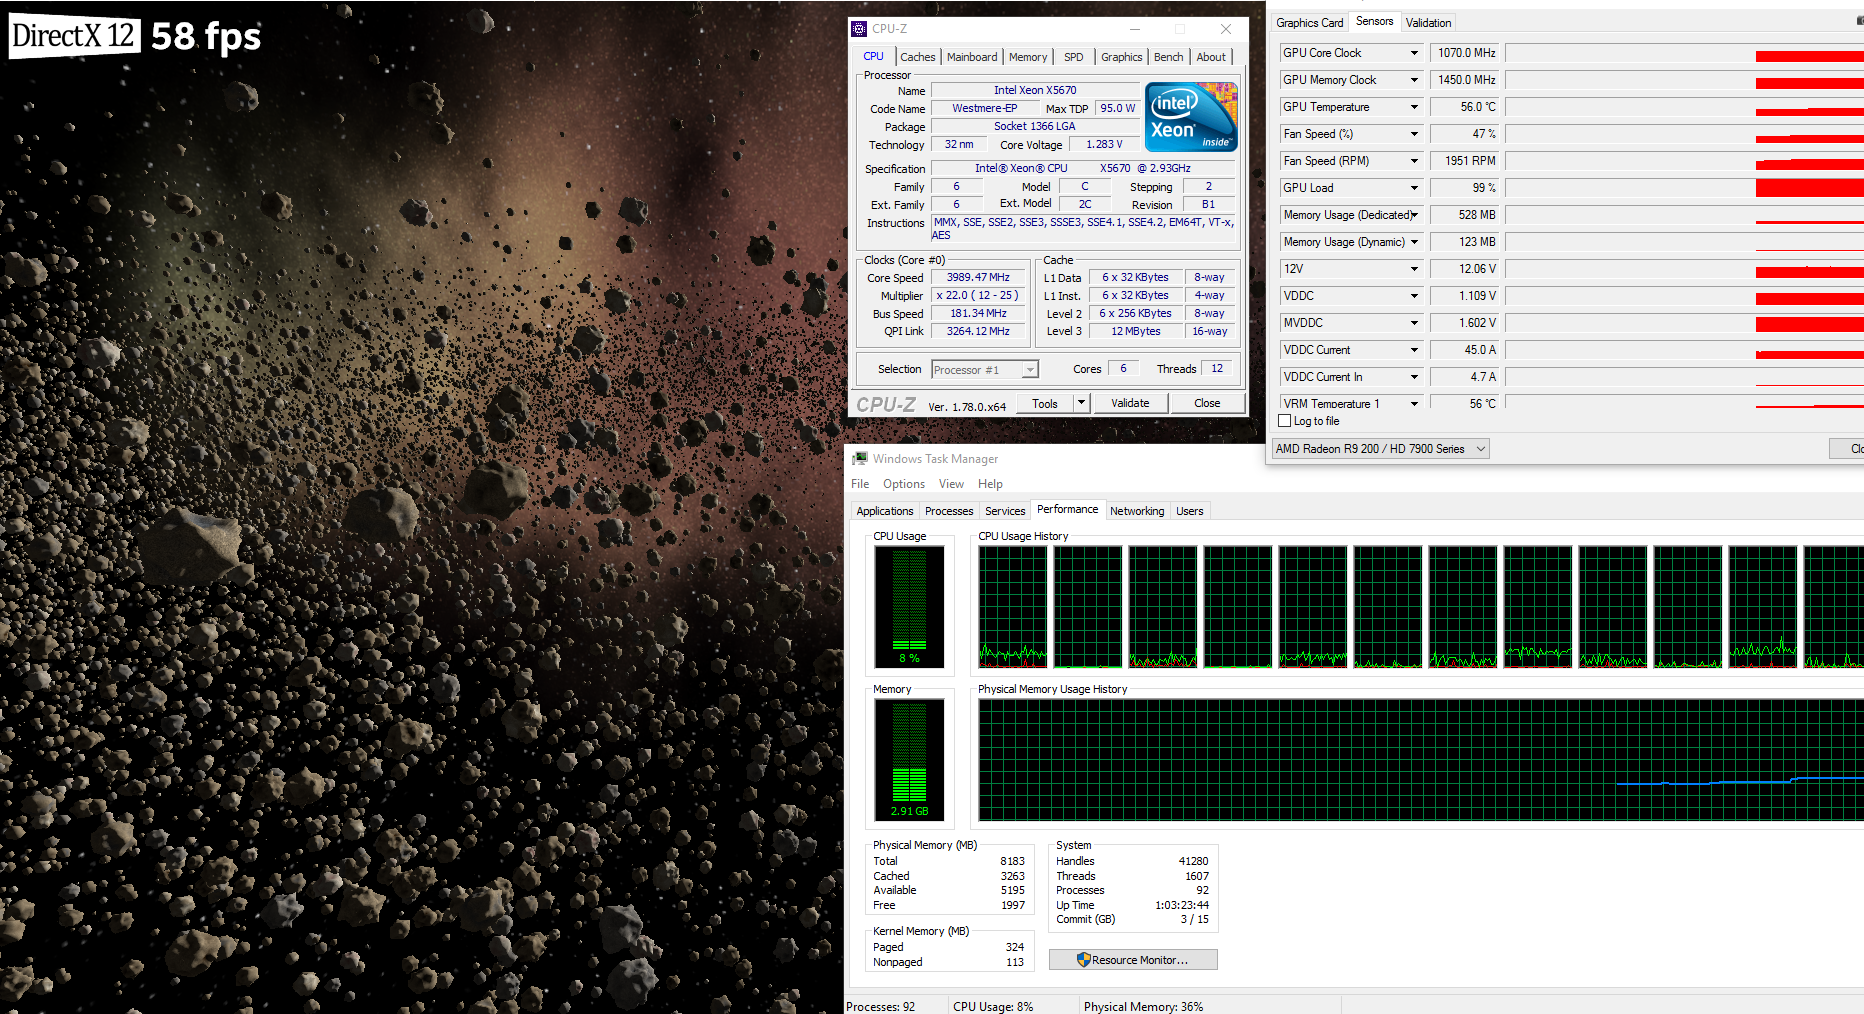Click the Memory 2.91 GB gauge
Viewport: 1864px width, 1014px height.
910,760
